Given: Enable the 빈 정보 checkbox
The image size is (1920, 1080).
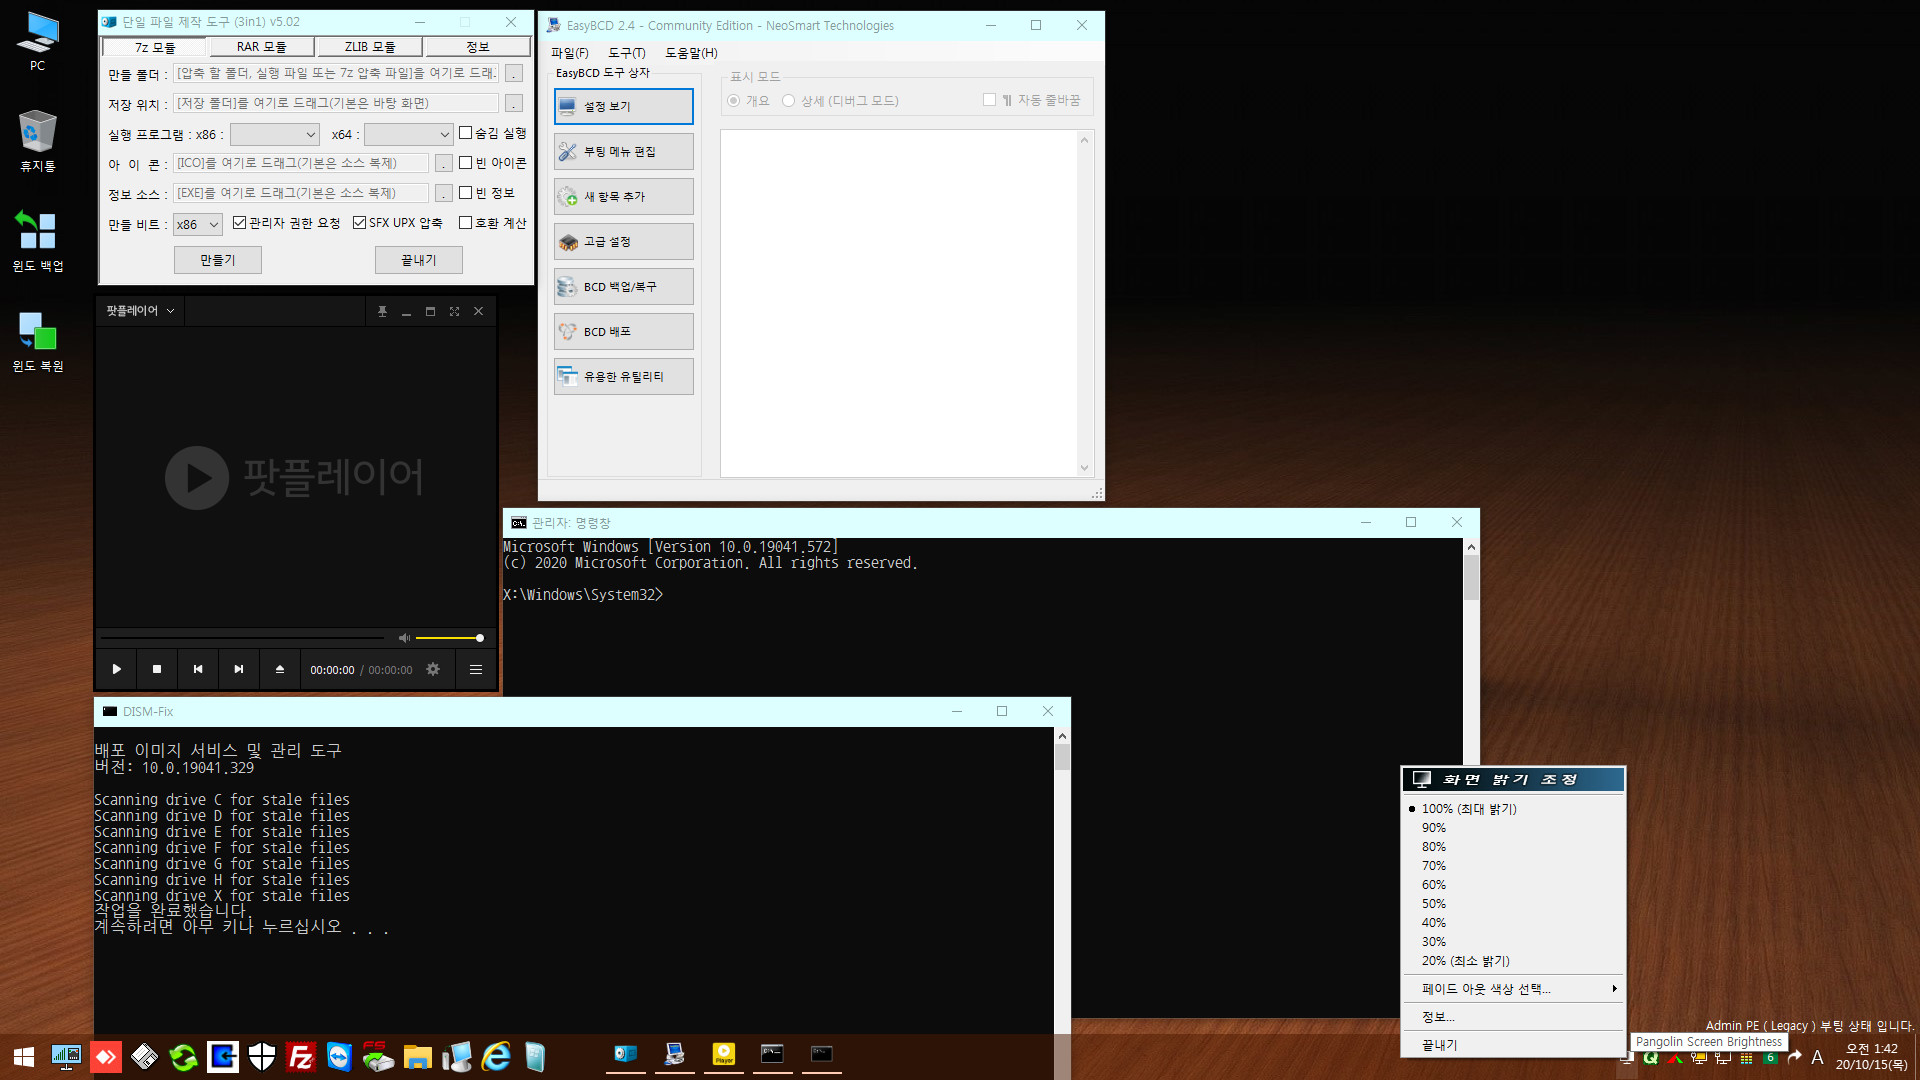Looking at the screenshot, I should [x=465, y=193].
